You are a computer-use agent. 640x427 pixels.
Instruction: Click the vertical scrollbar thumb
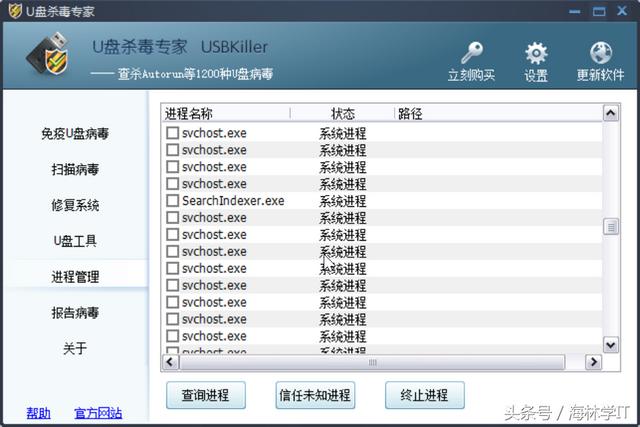(611, 227)
